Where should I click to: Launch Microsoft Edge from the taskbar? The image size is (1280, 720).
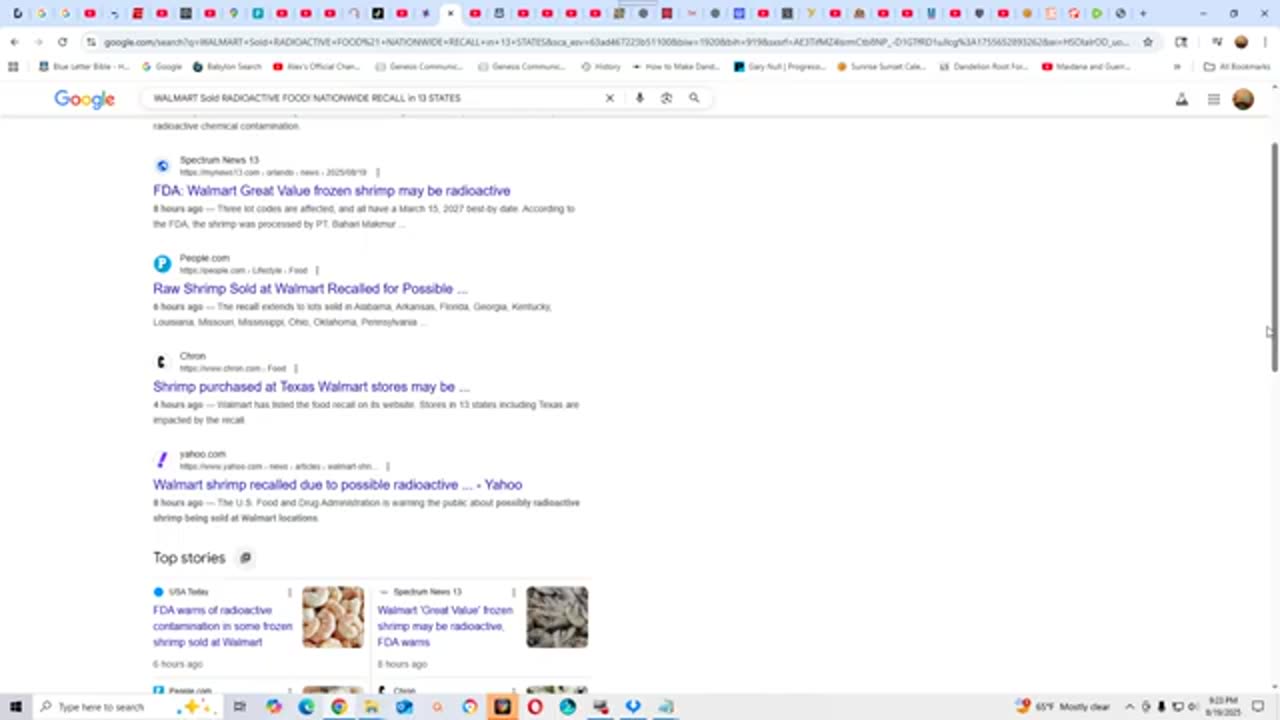click(x=306, y=707)
